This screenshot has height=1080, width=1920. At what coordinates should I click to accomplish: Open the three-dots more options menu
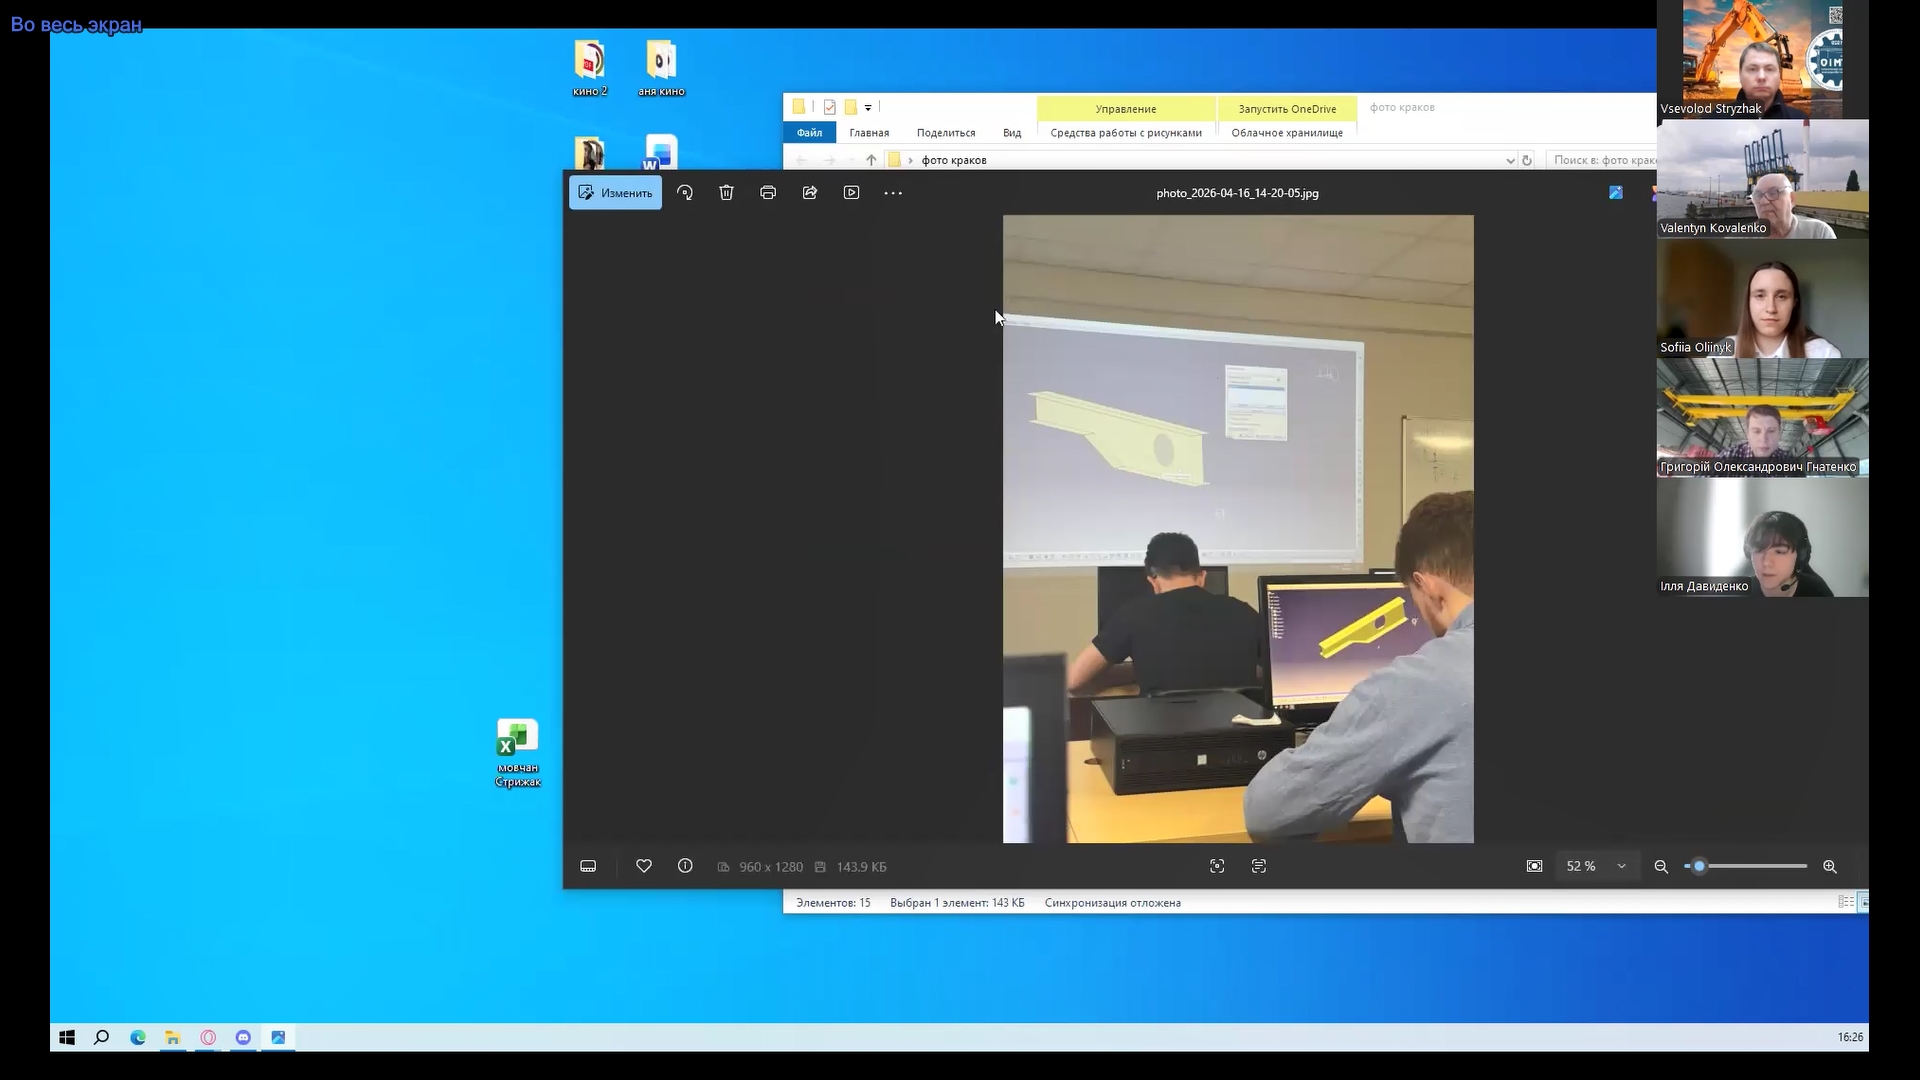click(893, 193)
